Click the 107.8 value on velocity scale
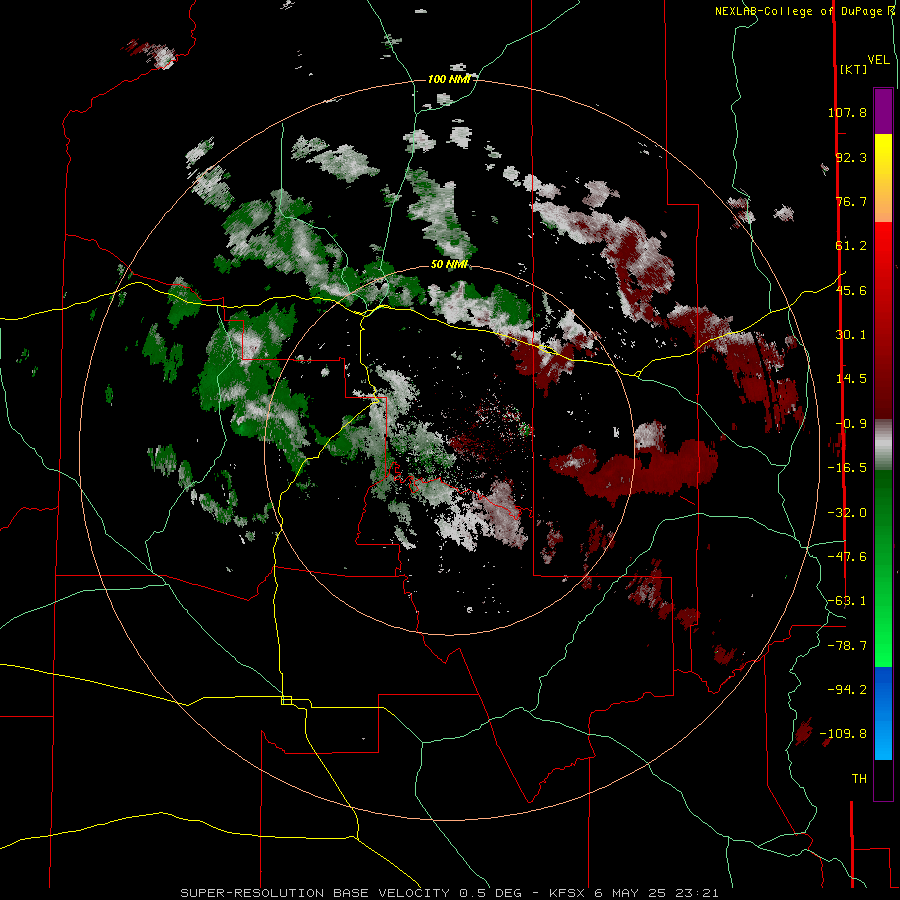Screen dimensions: 900x900 847,112
